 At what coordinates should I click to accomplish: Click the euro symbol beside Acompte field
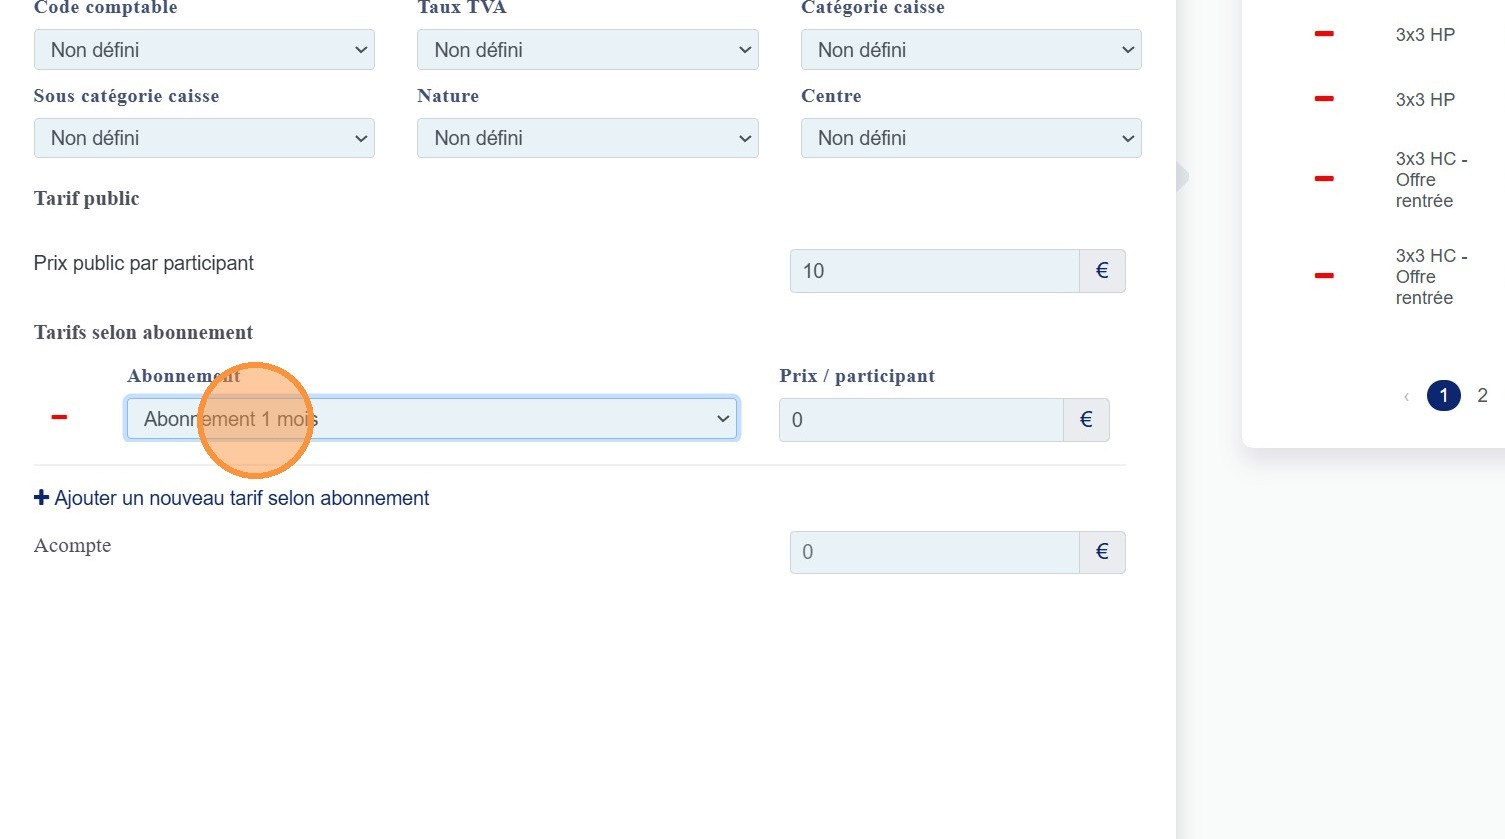pyautogui.click(x=1102, y=552)
